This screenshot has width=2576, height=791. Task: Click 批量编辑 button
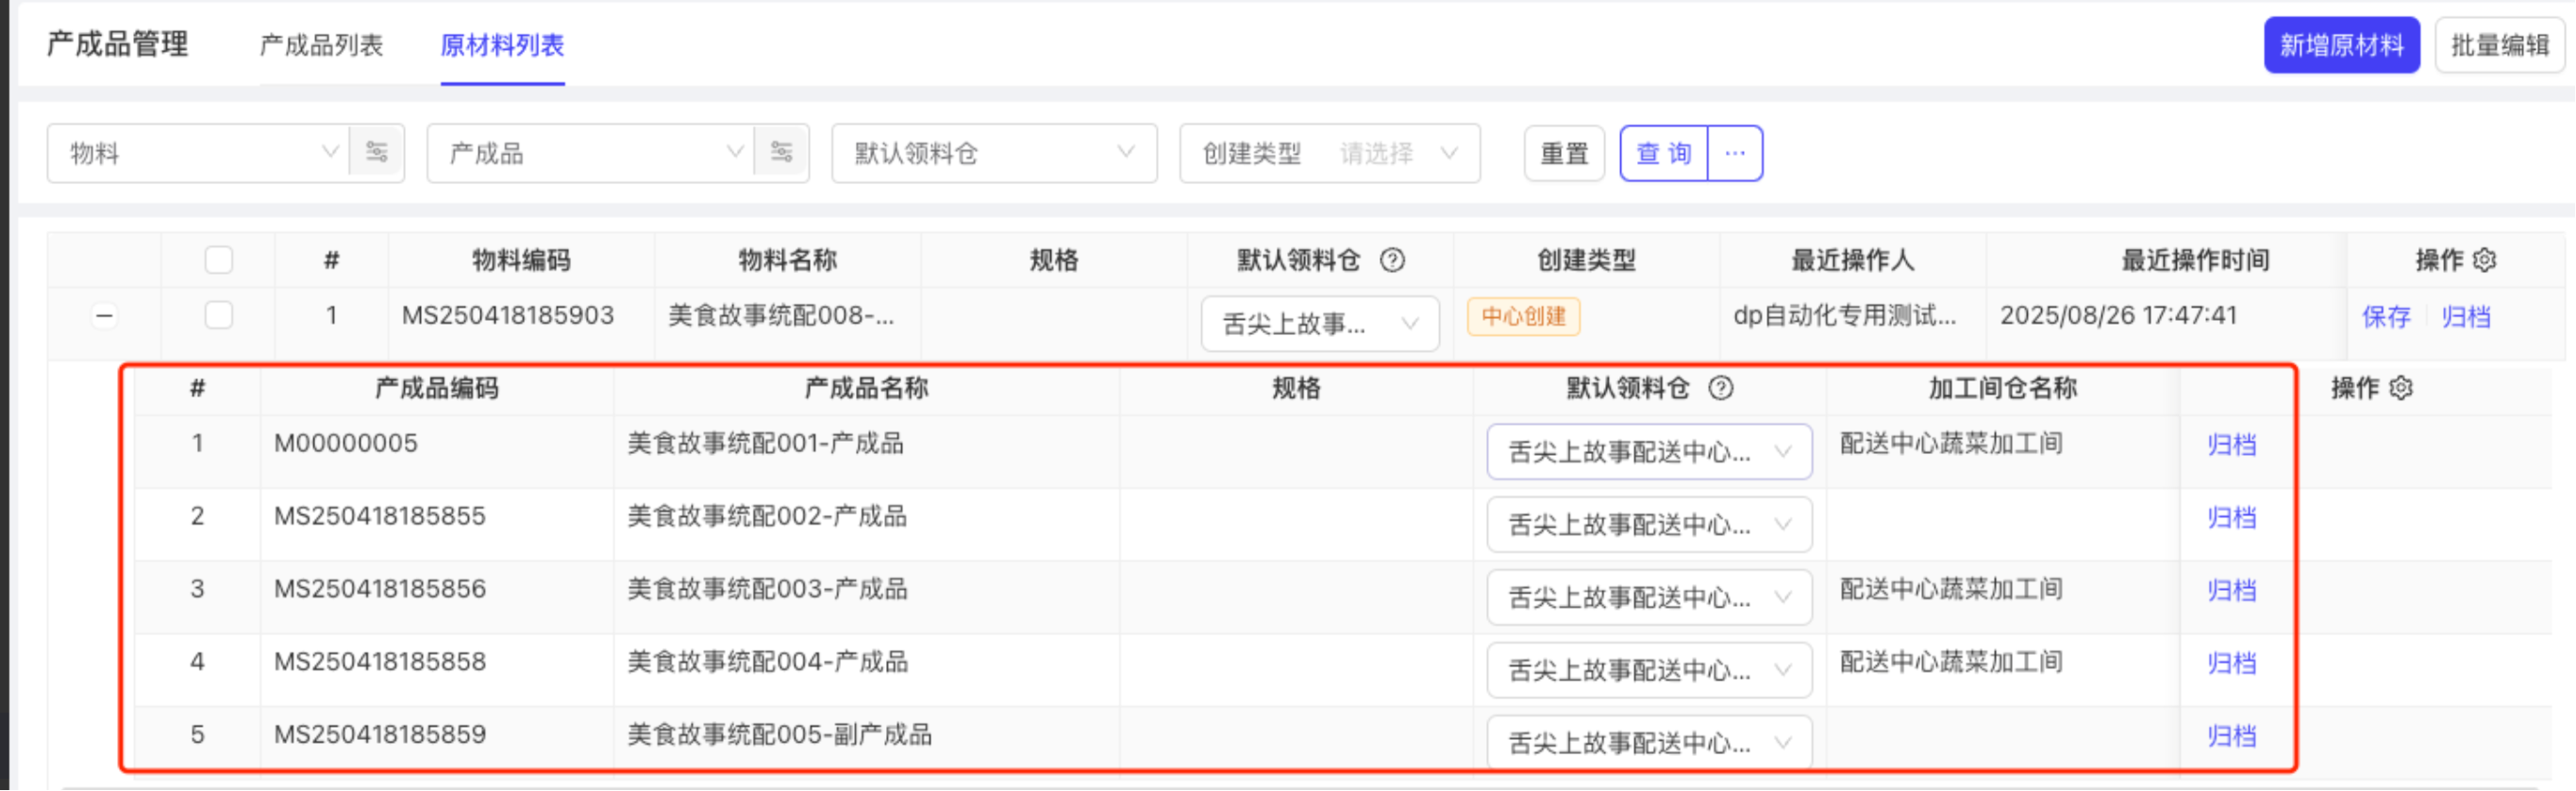click(2499, 45)
